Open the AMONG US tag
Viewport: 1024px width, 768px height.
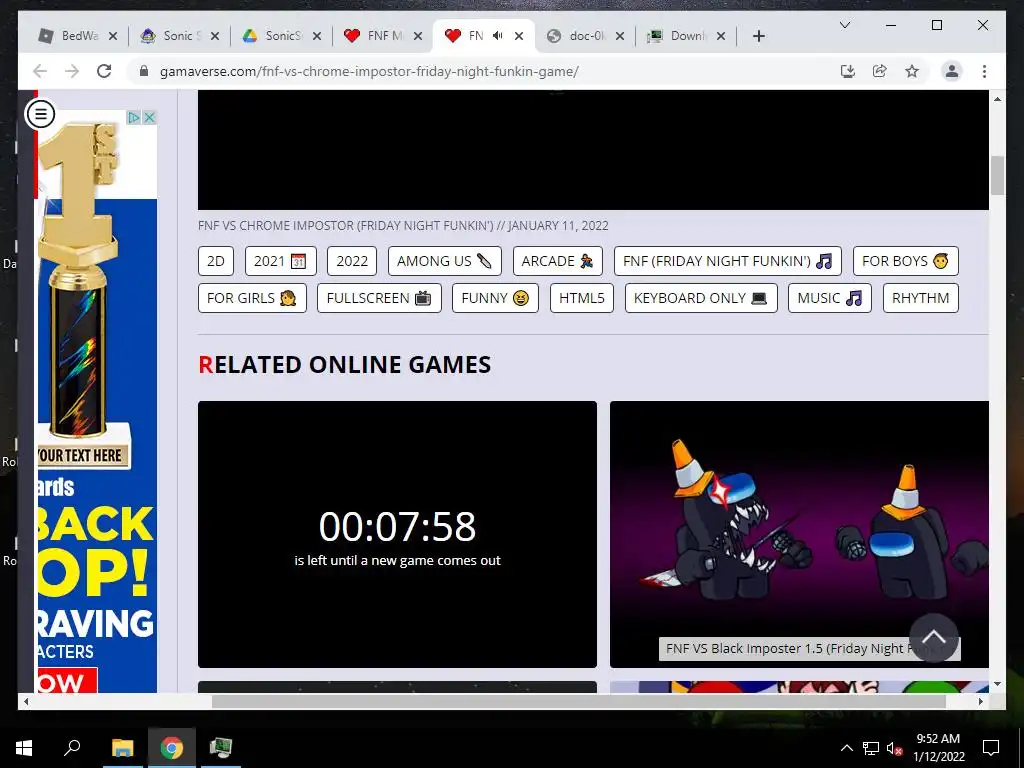click(x=444, y=261)
